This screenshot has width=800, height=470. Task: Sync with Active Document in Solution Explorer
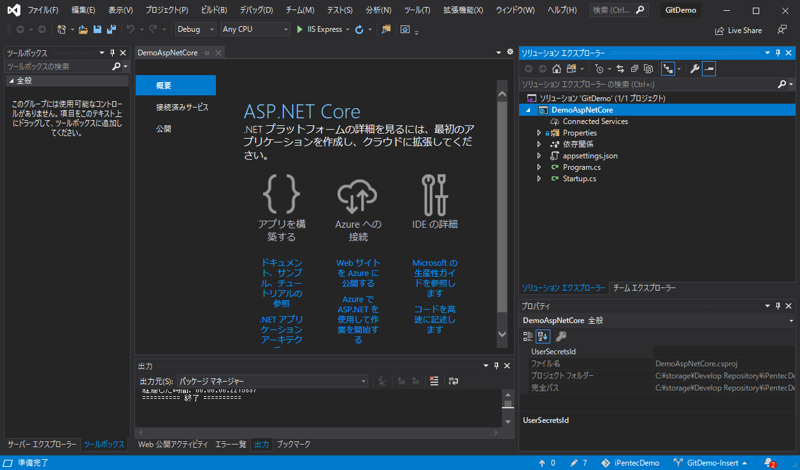tap(620, 68)
